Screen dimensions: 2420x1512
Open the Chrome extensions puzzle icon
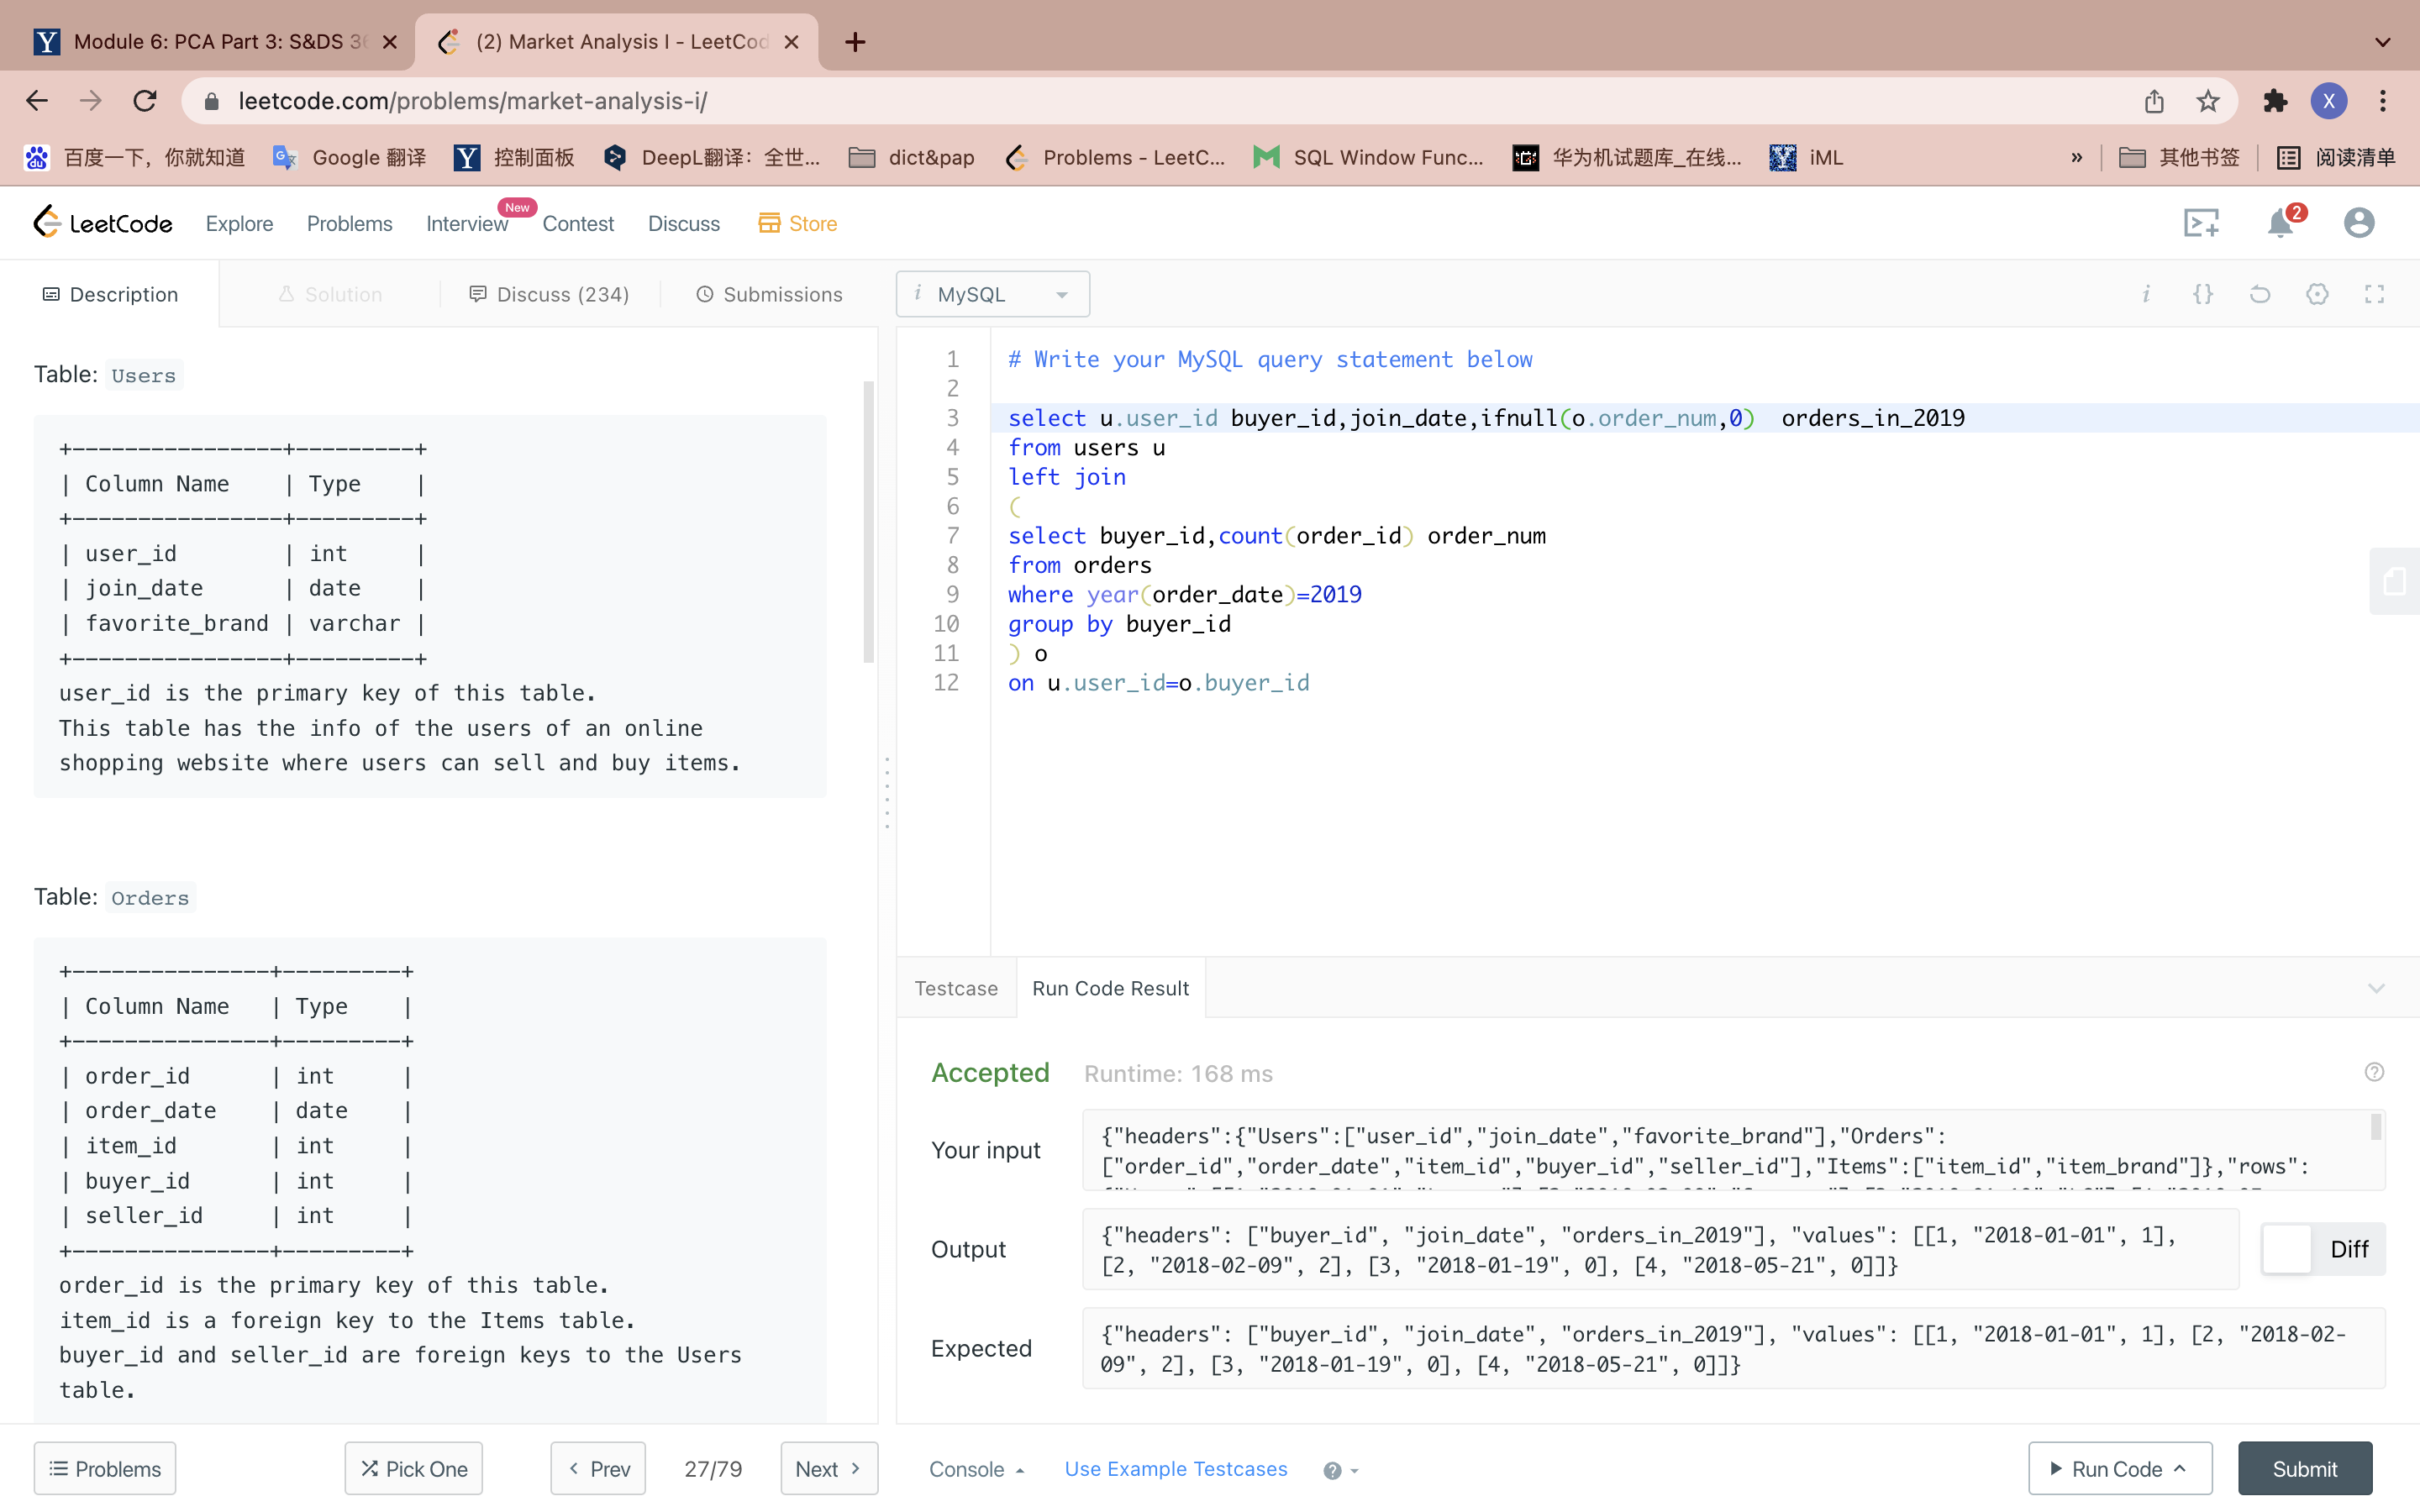pyautogui.click(x=2275, y=101)
